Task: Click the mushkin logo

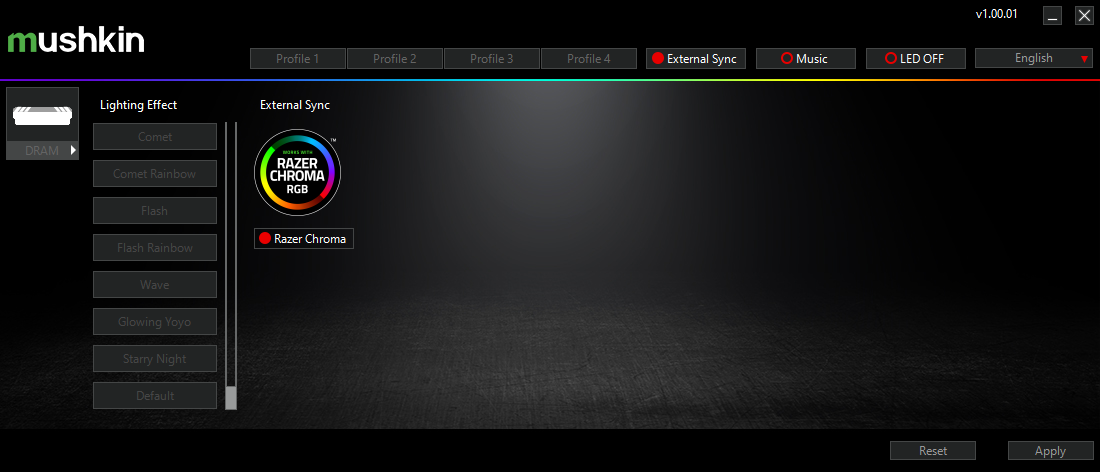Action: 76,41
